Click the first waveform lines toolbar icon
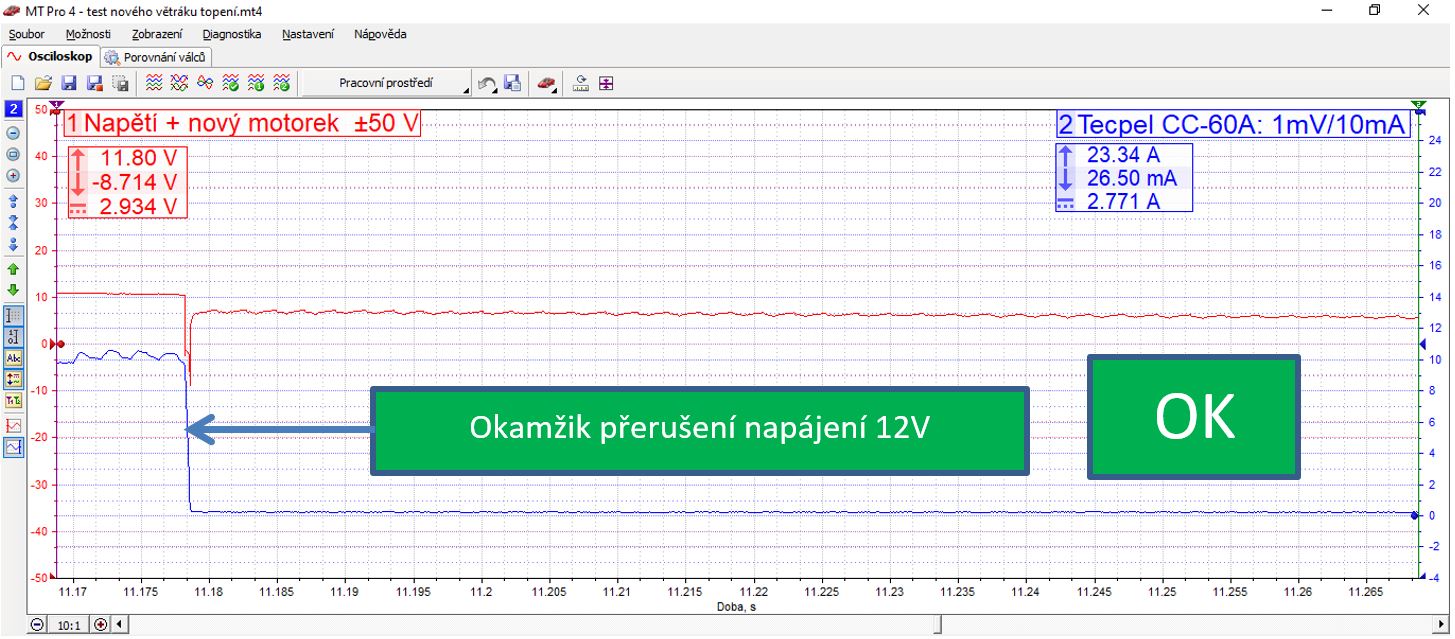 (155, 84)
